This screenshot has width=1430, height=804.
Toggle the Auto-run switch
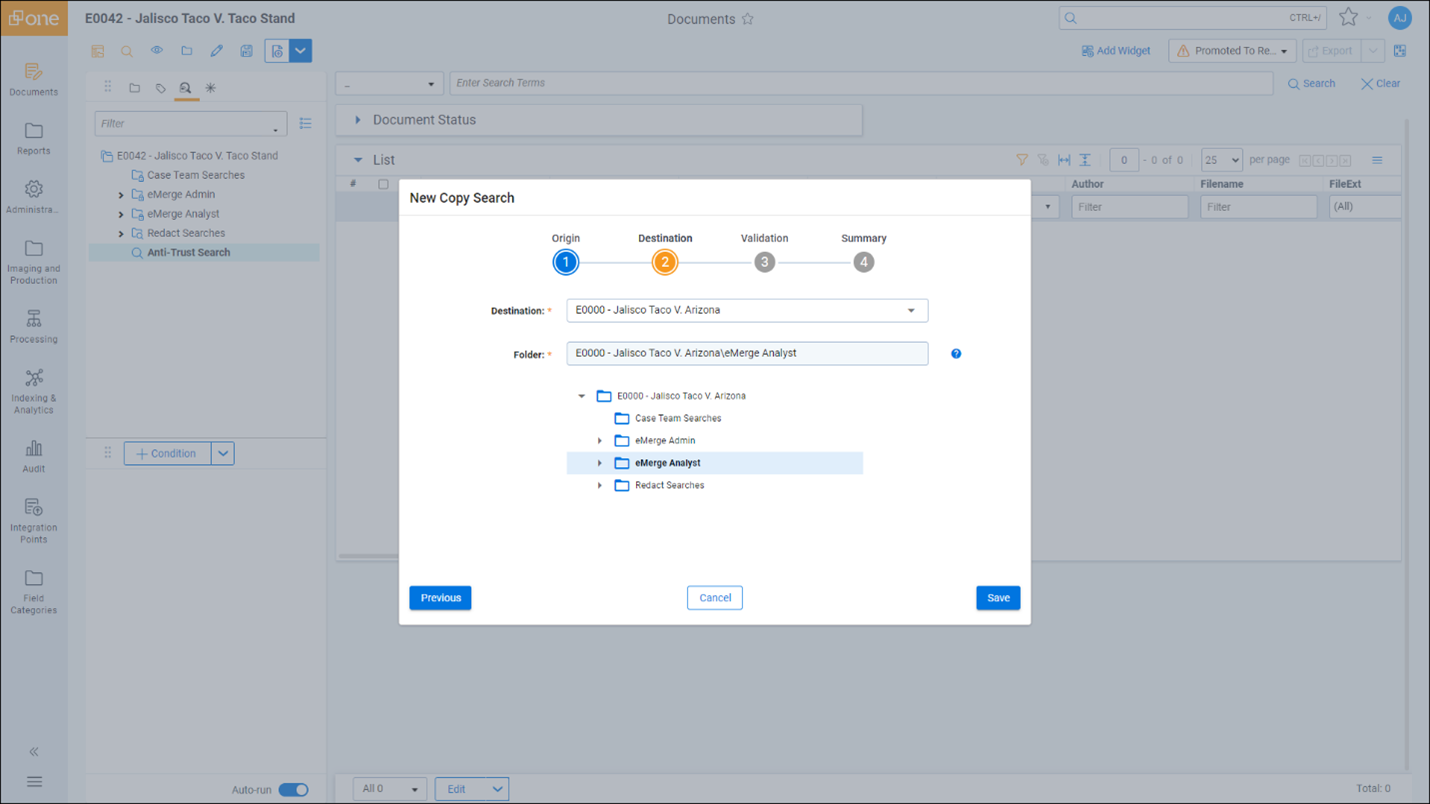(293, 790)
